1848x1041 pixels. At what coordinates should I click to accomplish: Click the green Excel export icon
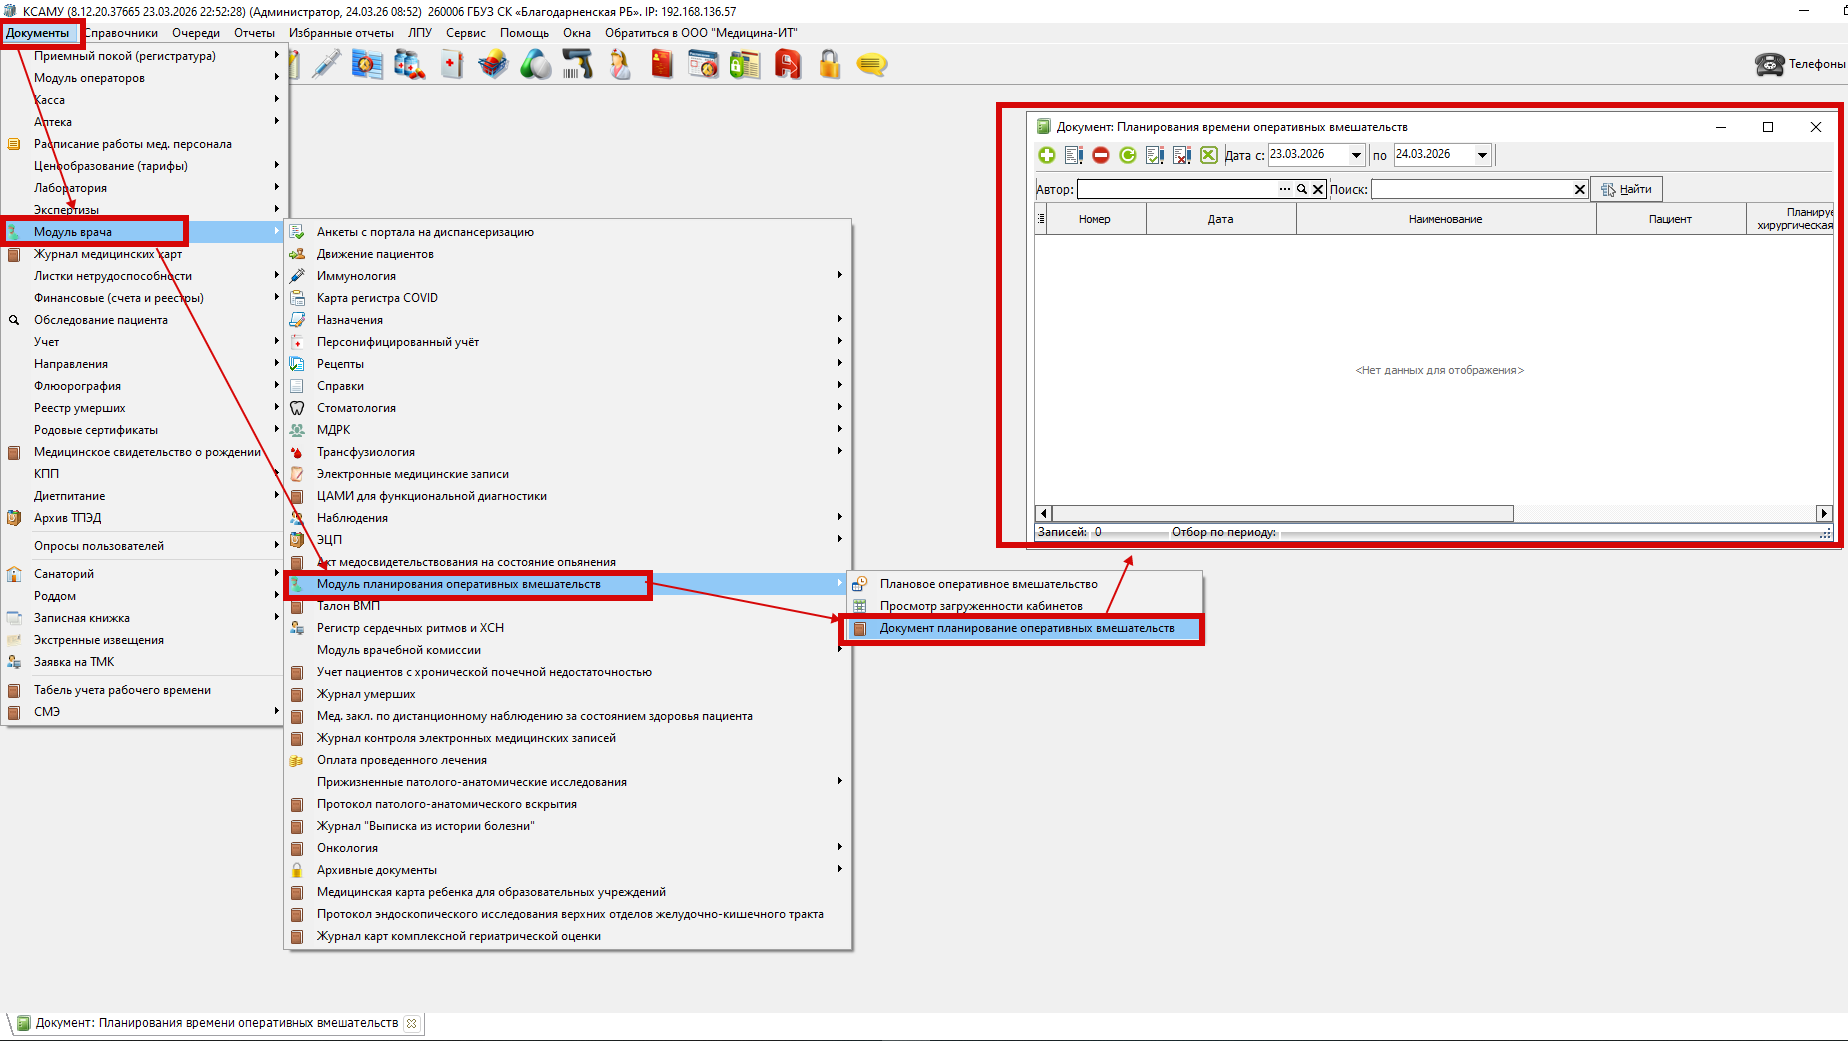[1208, 155]
